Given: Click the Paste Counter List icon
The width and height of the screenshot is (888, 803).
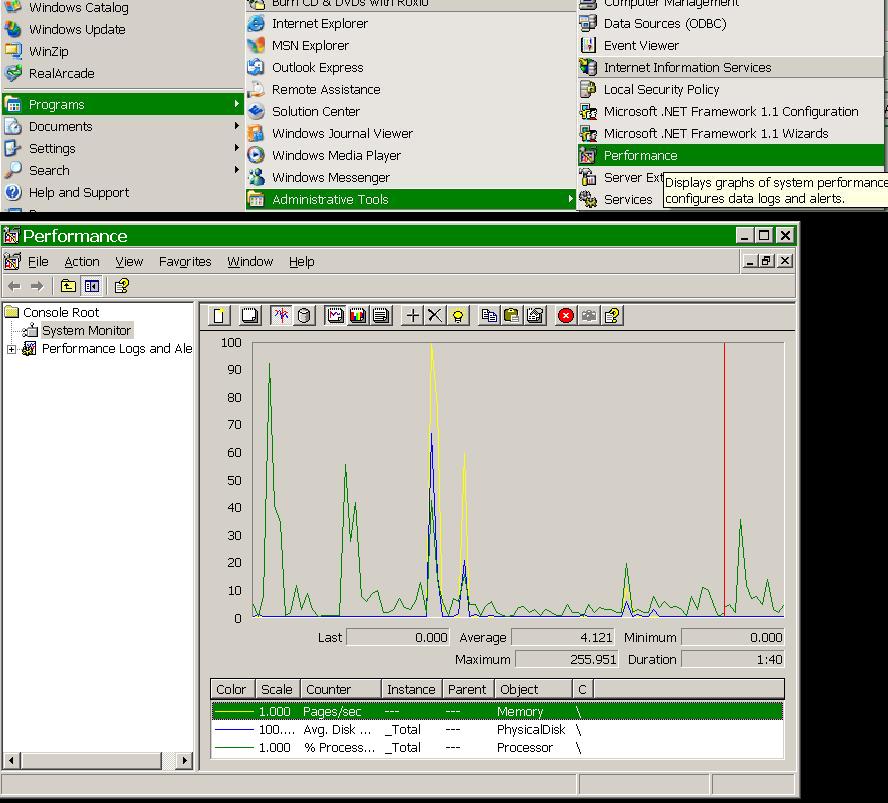Looking at the screenshot, I should pos(512,315).
